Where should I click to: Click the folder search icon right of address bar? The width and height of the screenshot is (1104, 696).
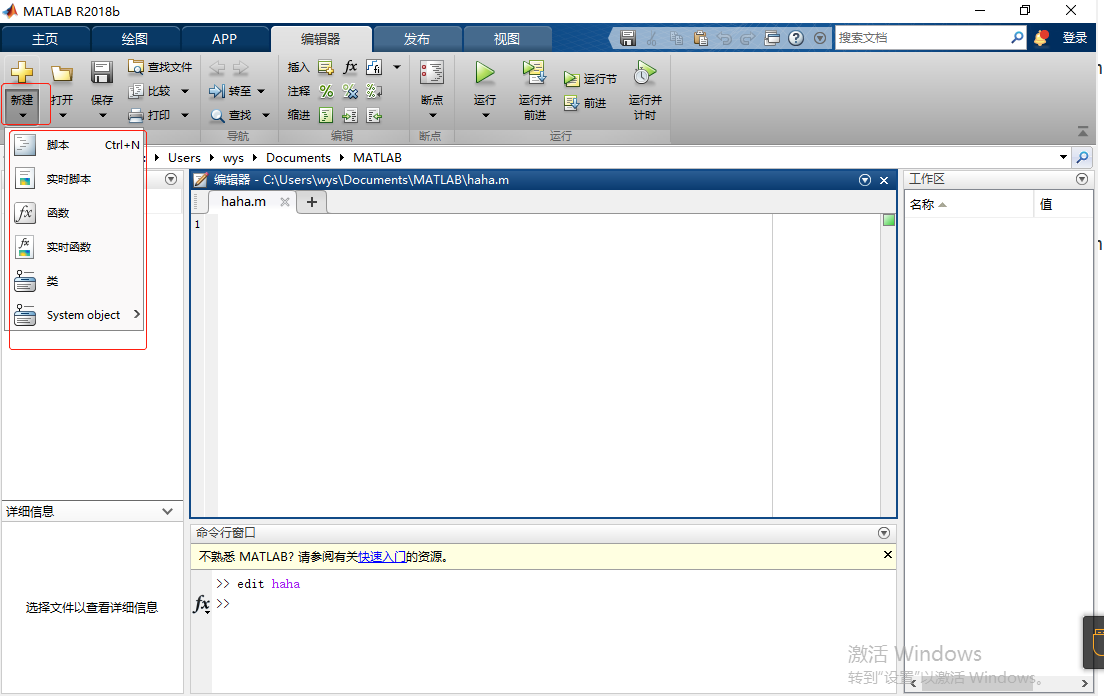tap(1083, 157)
